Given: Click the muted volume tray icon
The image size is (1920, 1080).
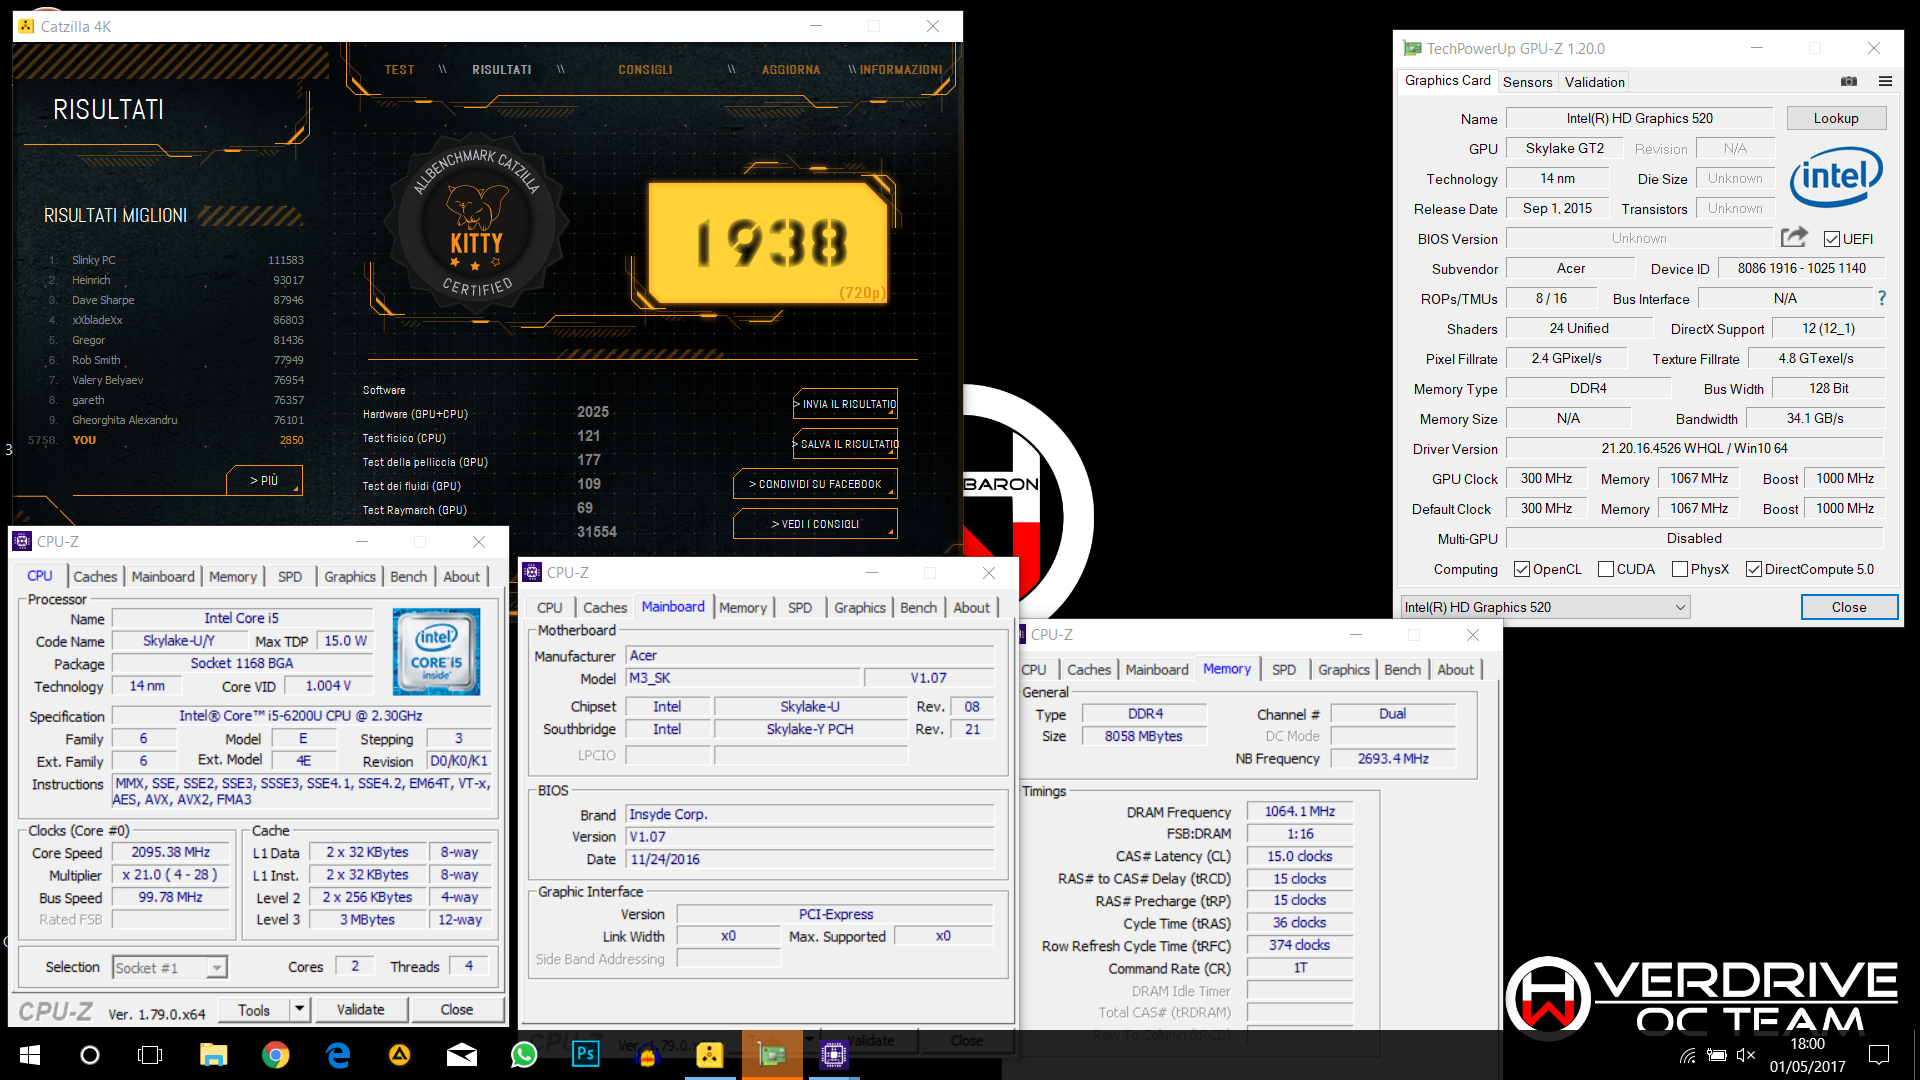Looking at the screenshot, I should [1746, 1055].
